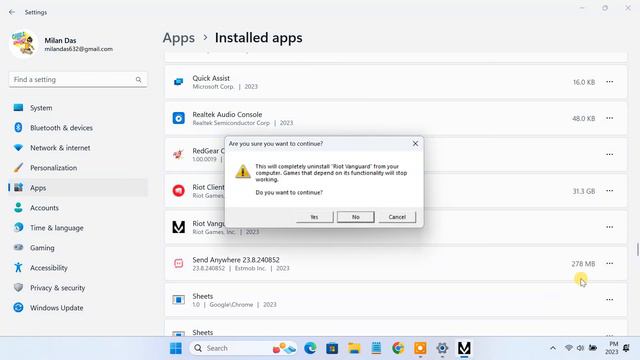Open more options for RedGear app

tap(609, 154)
